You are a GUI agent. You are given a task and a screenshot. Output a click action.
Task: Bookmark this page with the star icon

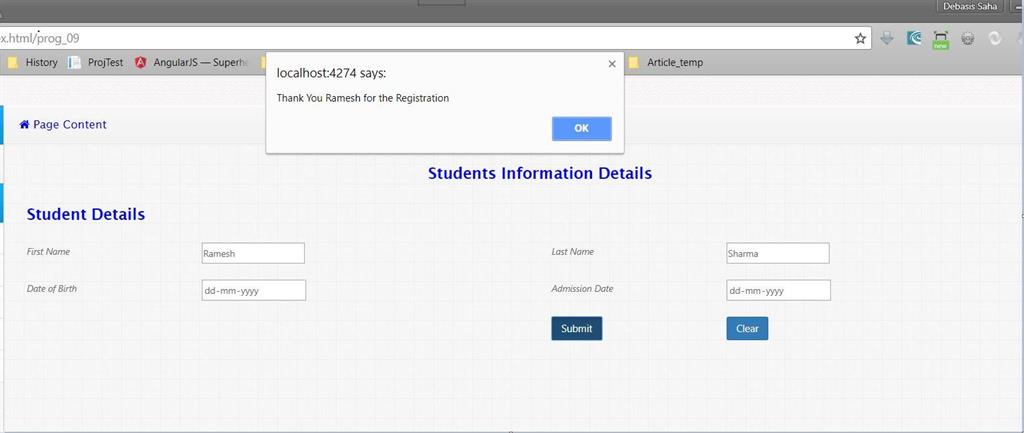point(860,39)
